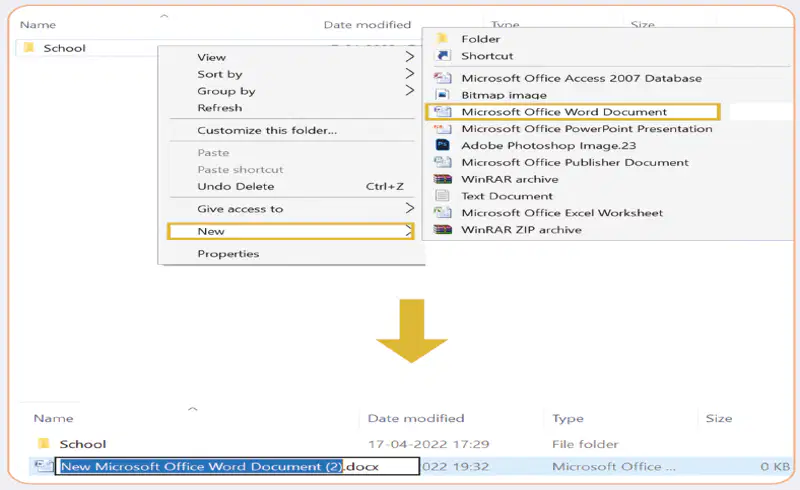Viewport: 800px width, 490px height.
Task: Expand the View submenu arrow
Action: pyautogui.click(x=409, y=57)
